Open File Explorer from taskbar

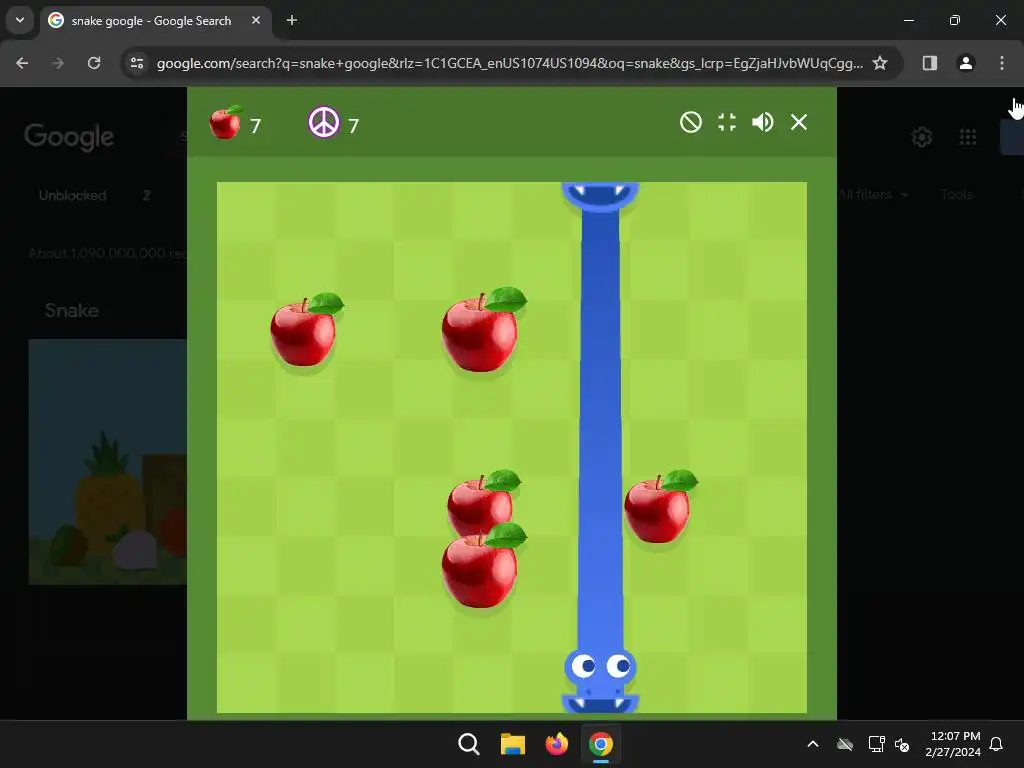tap(513, 744)
